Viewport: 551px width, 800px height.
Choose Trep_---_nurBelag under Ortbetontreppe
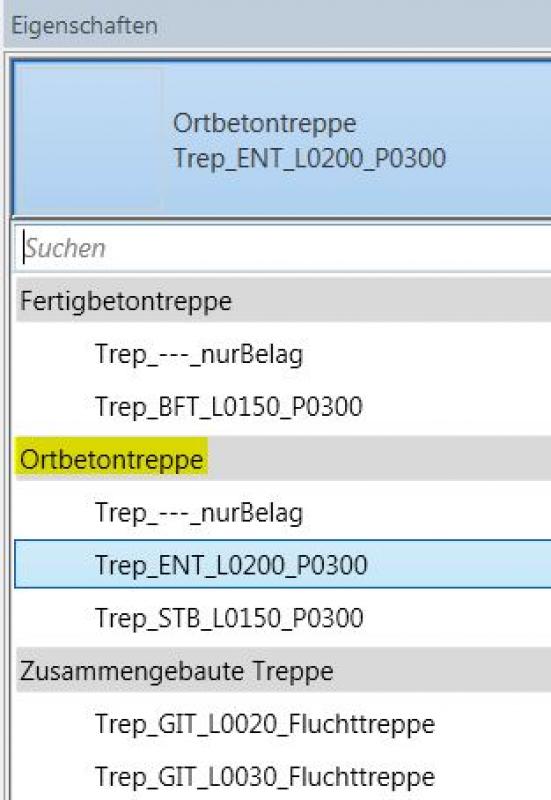point(199,512)
